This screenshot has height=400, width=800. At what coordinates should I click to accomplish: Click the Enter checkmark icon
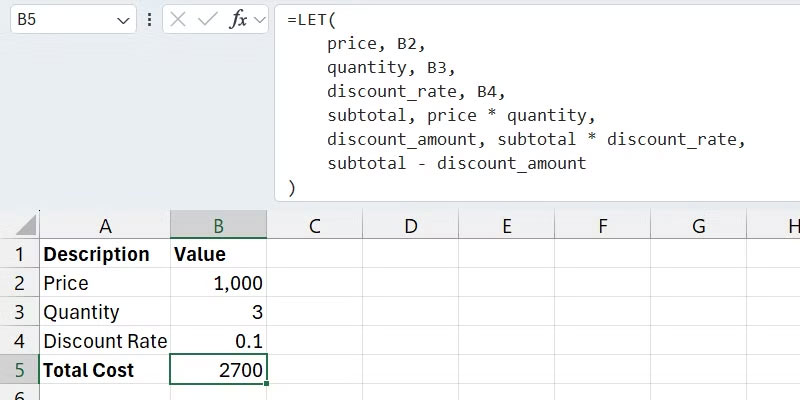207,19
